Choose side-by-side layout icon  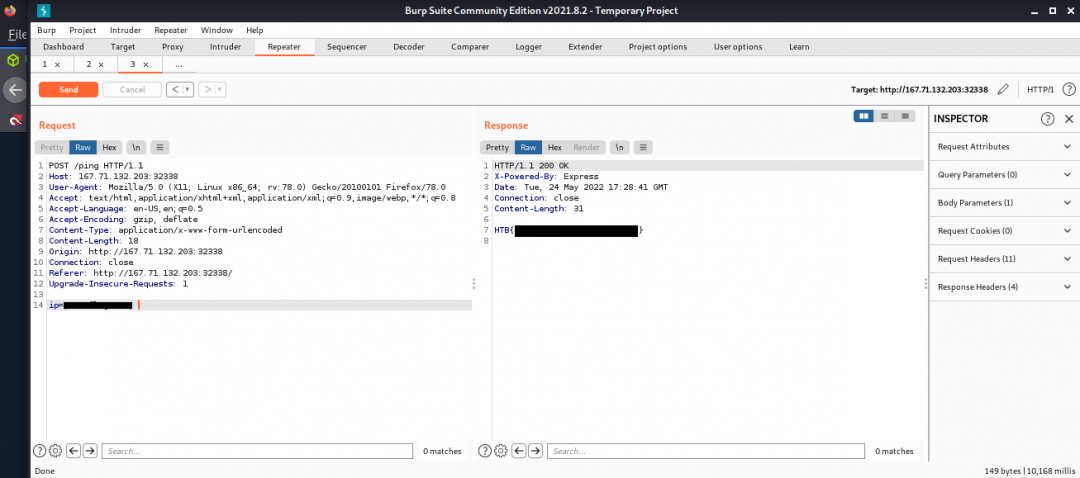864,116
